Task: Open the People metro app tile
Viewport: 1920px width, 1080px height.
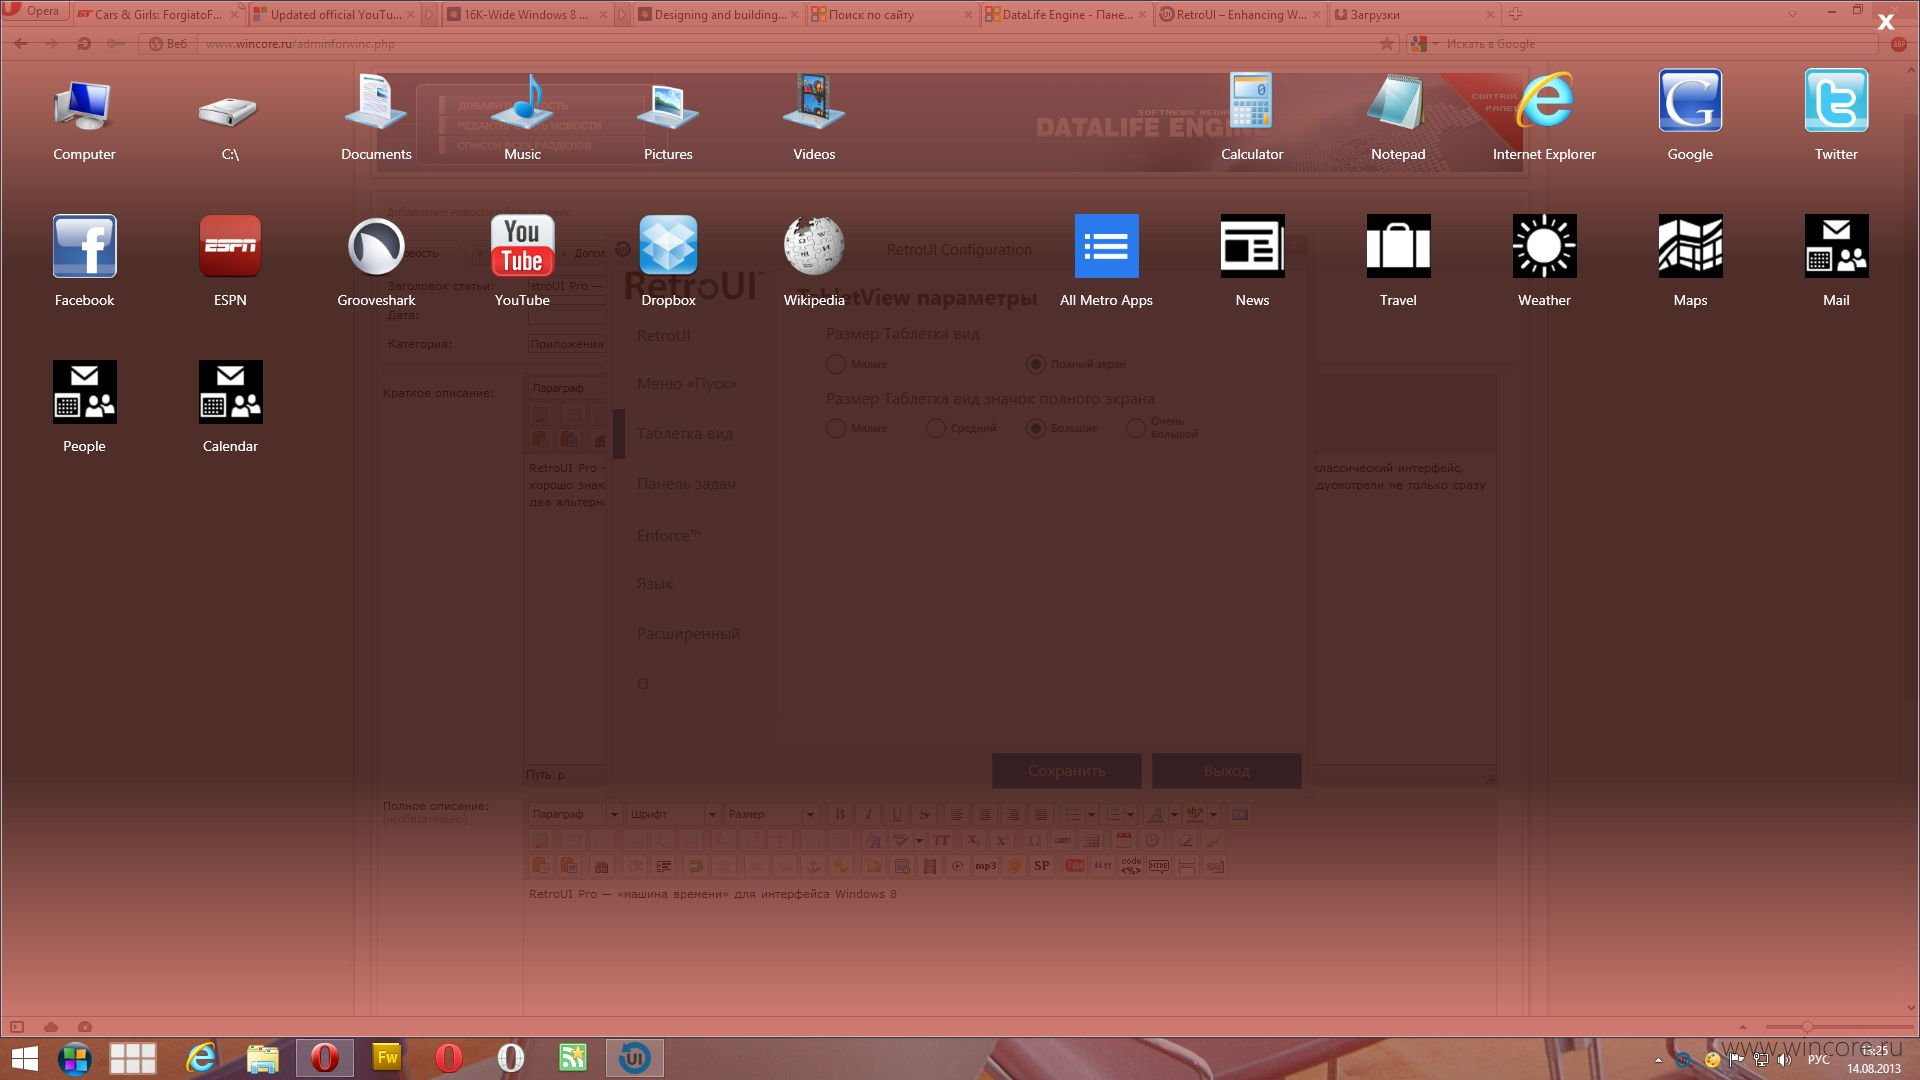Action: click(x=84, y=392)
